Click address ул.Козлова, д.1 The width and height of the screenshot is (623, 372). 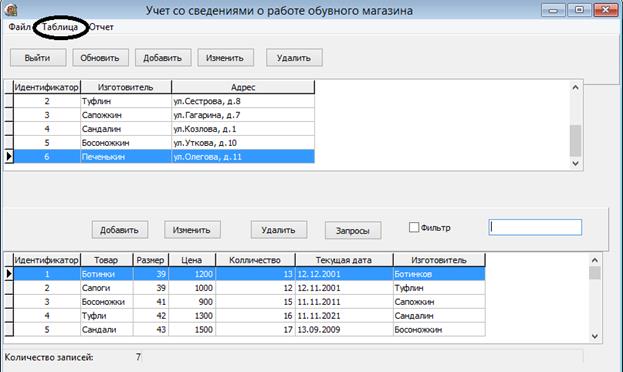(x=243, y=129)
